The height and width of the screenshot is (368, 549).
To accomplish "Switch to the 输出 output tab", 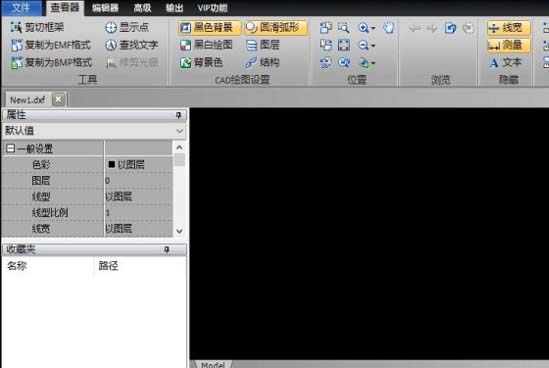I will pos(174,8).
